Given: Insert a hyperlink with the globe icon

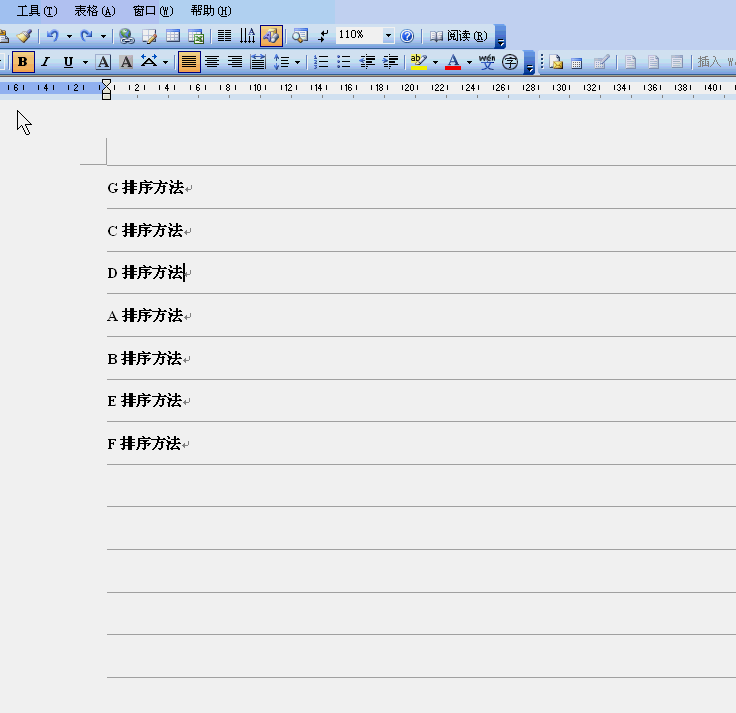Looking at the screenshot, I should pos(126,36).
